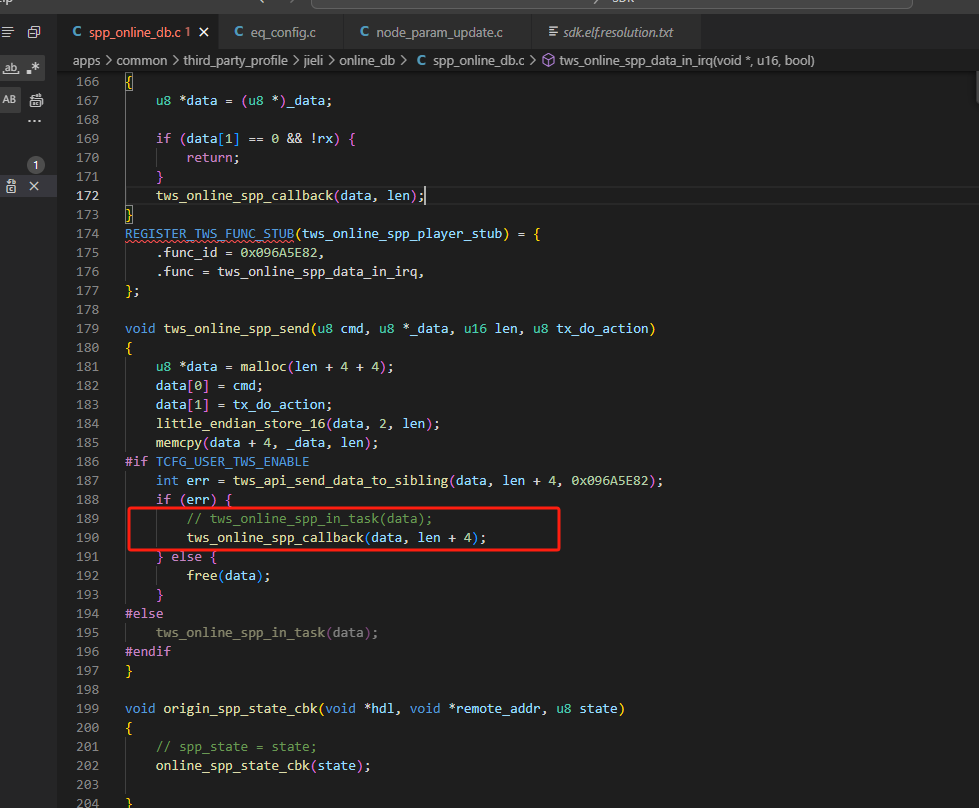
Task: Close the spp_online_db.c tab
Action: [204, 32]
